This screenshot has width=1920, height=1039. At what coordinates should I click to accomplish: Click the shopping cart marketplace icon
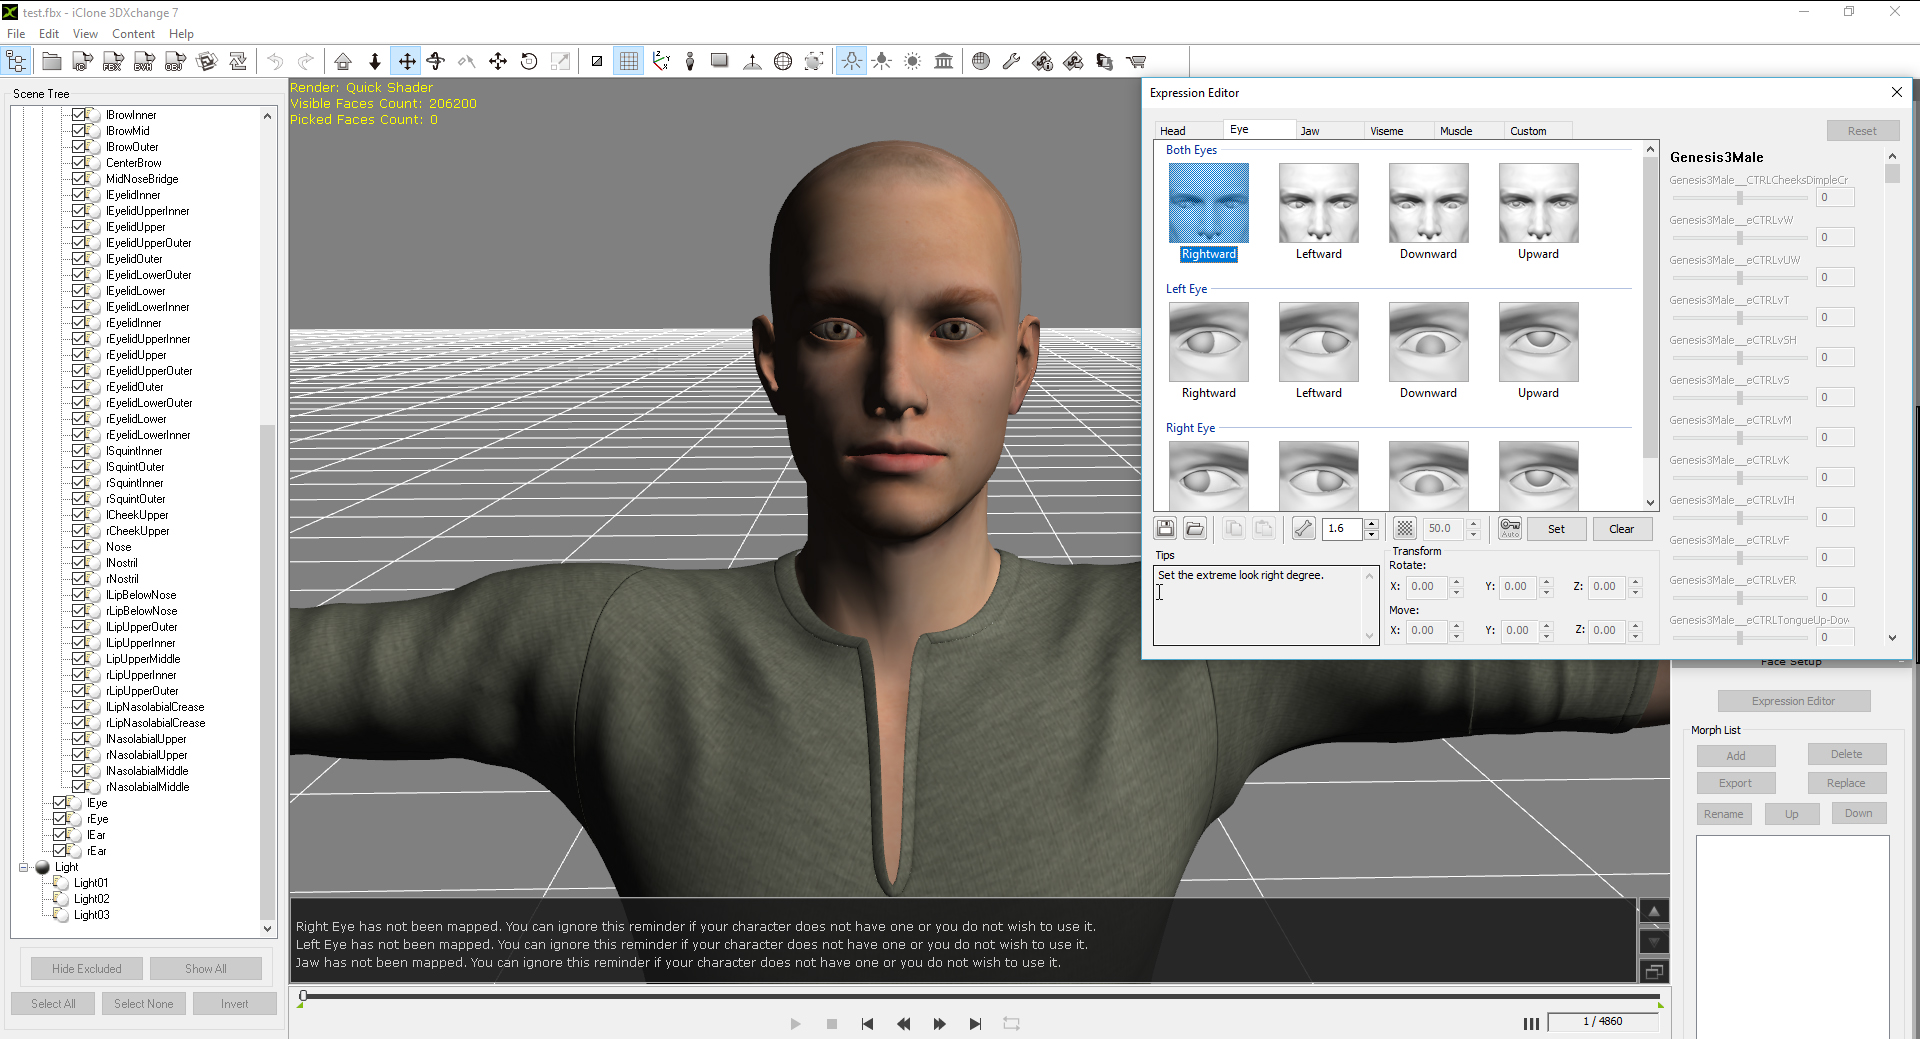coord(1136,62)
